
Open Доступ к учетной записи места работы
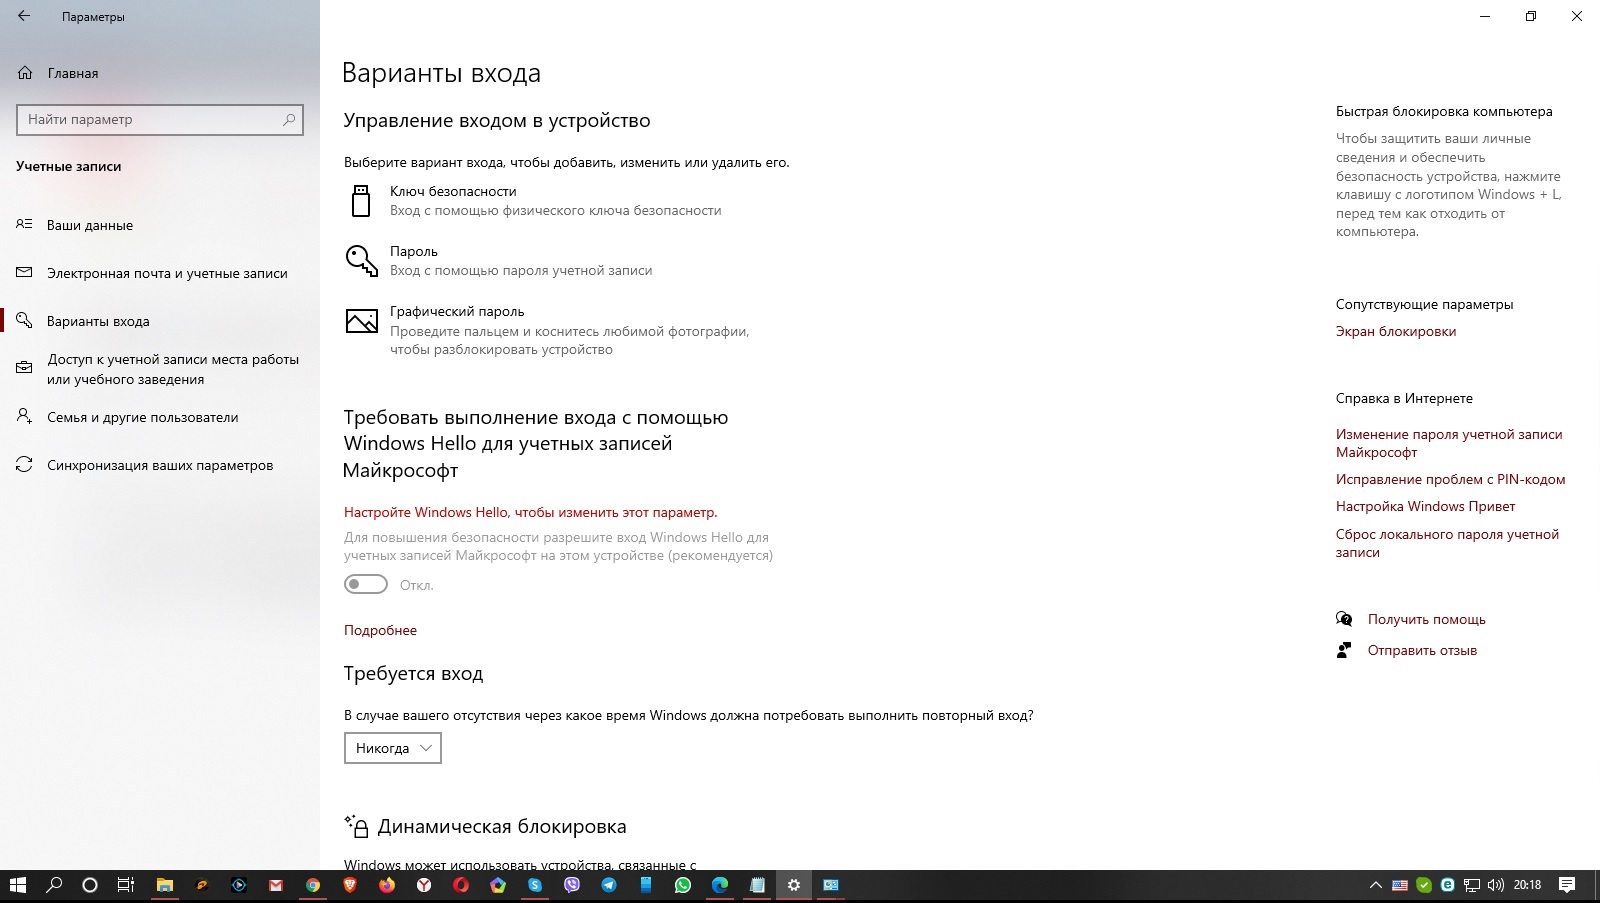[x=160, y=369]
